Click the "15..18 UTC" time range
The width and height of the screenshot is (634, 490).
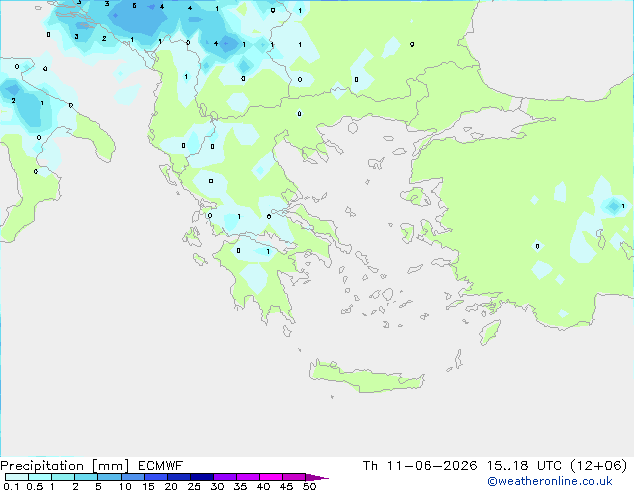tap(524, 466)
